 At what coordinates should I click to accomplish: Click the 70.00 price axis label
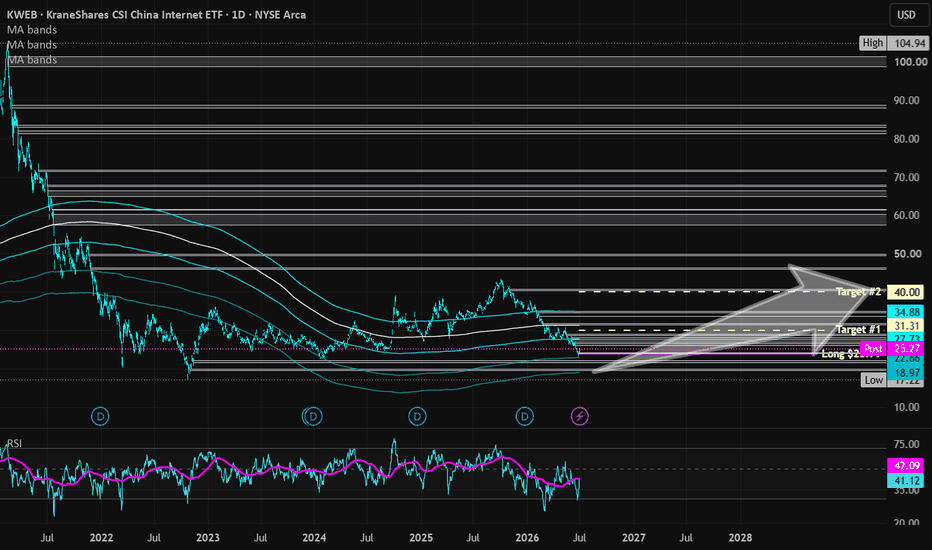tap(906, 177)
